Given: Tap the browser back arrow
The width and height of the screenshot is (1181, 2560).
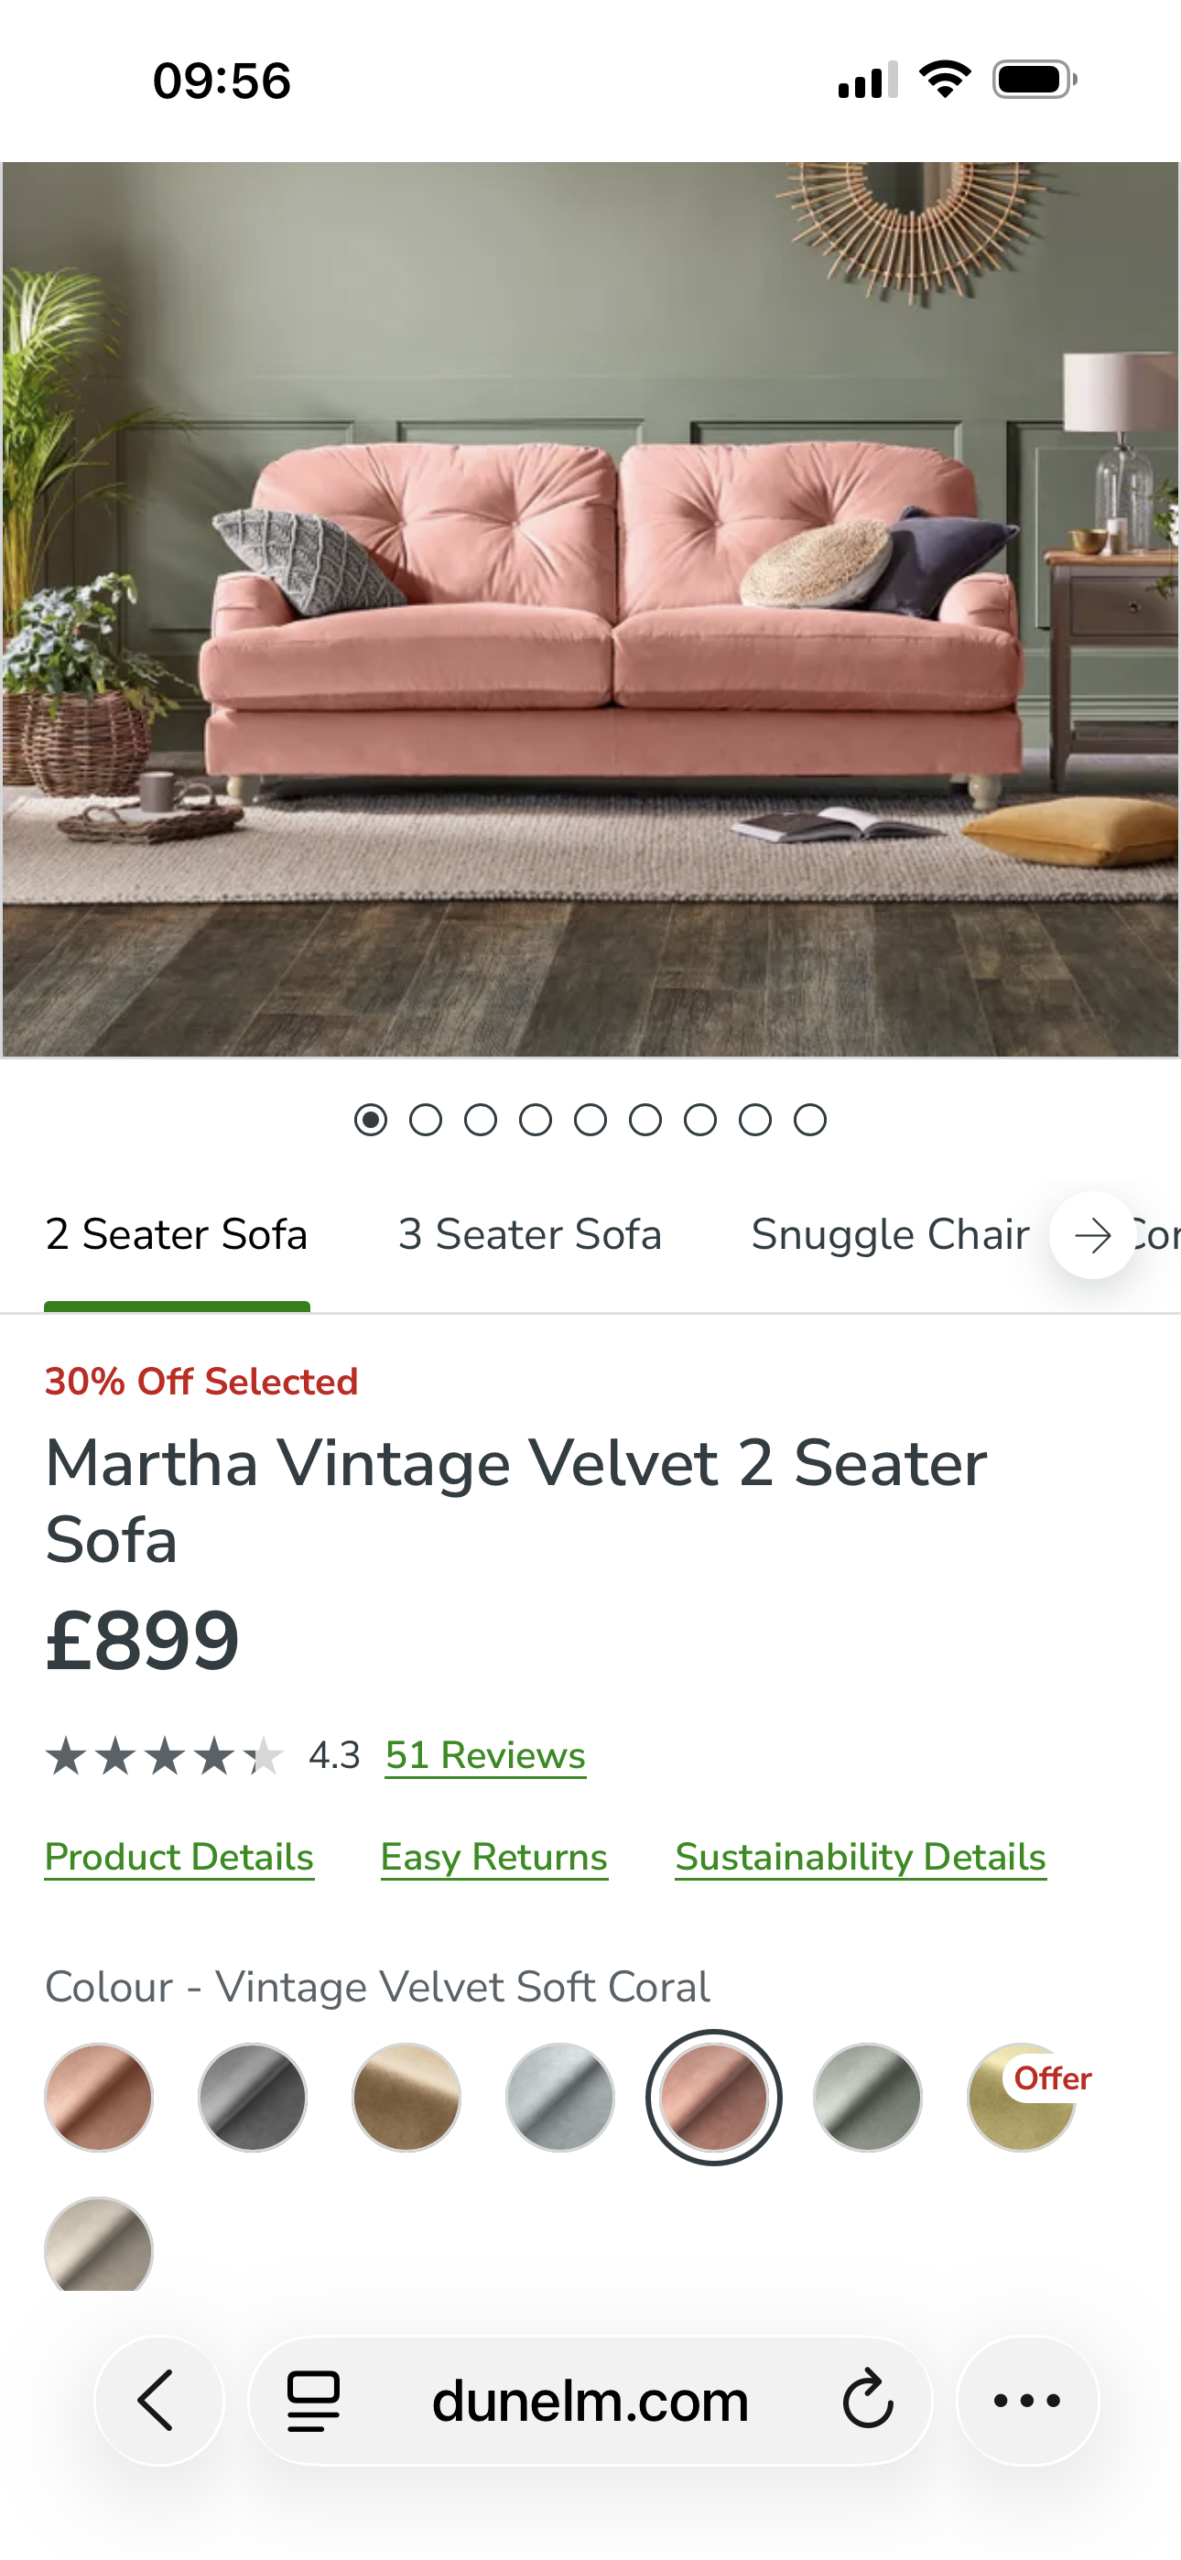Looking at the screenshot, I should click(157, 2398).
